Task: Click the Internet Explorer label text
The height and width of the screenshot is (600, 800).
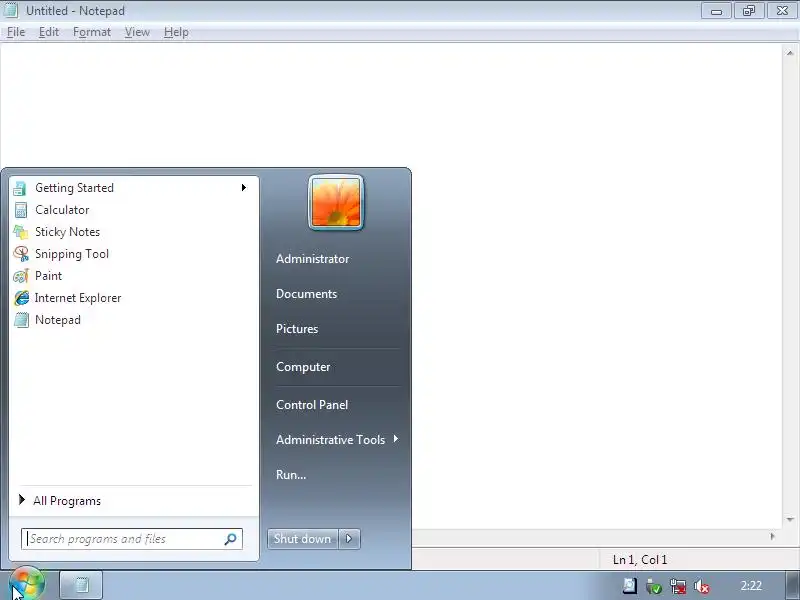Action: [x=78, y=298]
